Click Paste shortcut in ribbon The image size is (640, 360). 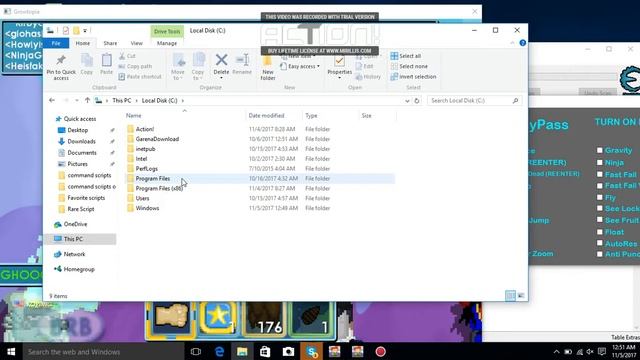140,77
